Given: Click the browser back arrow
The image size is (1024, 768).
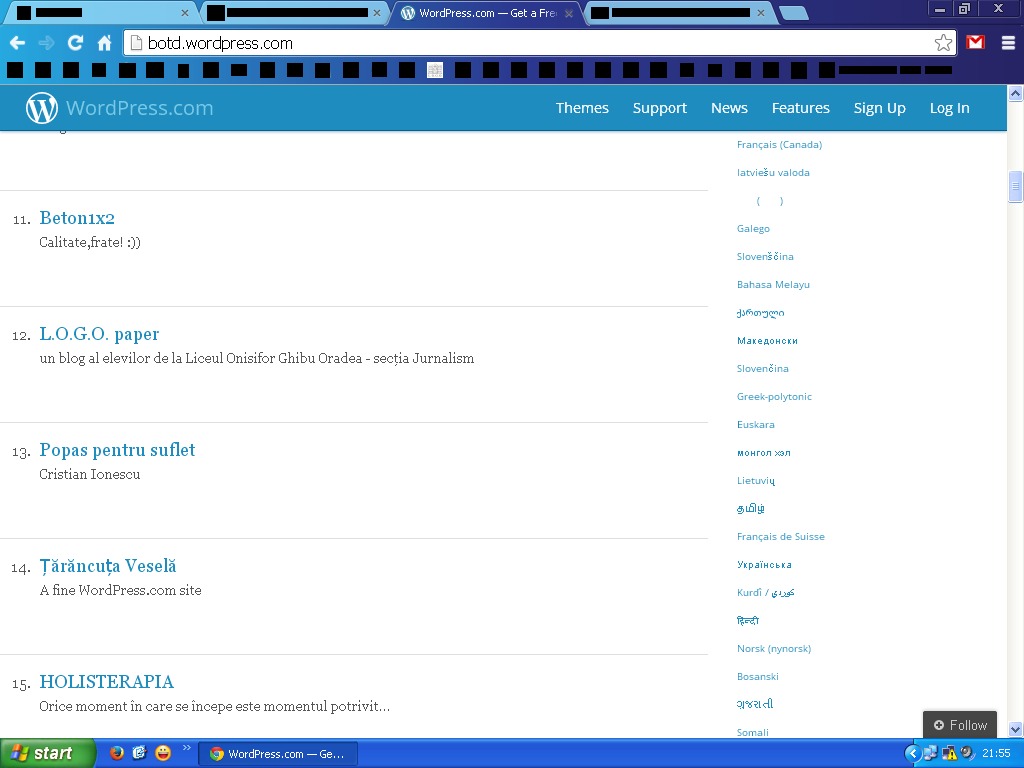Looking at the screenshot, I should click(x=17, y=43).
